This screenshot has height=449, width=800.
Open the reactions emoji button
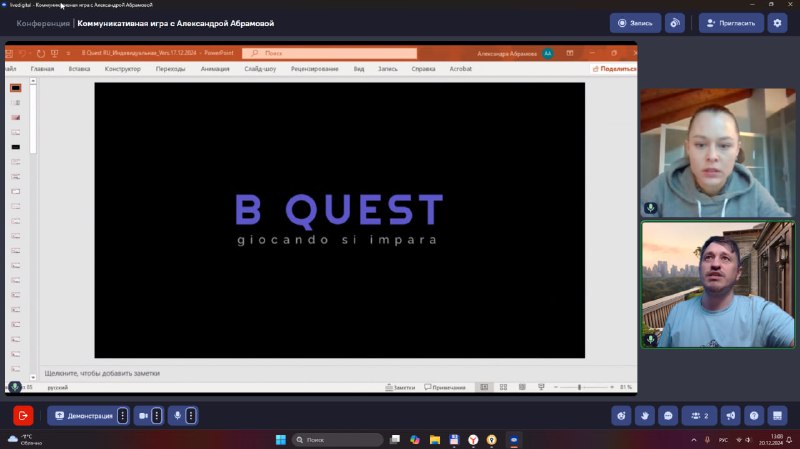pyautogui.click(x=621, y=416)
